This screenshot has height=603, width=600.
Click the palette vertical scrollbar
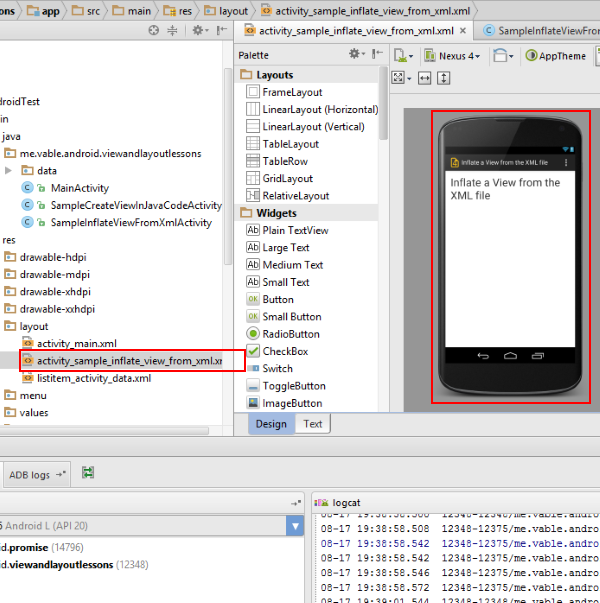tap(383, 104)
